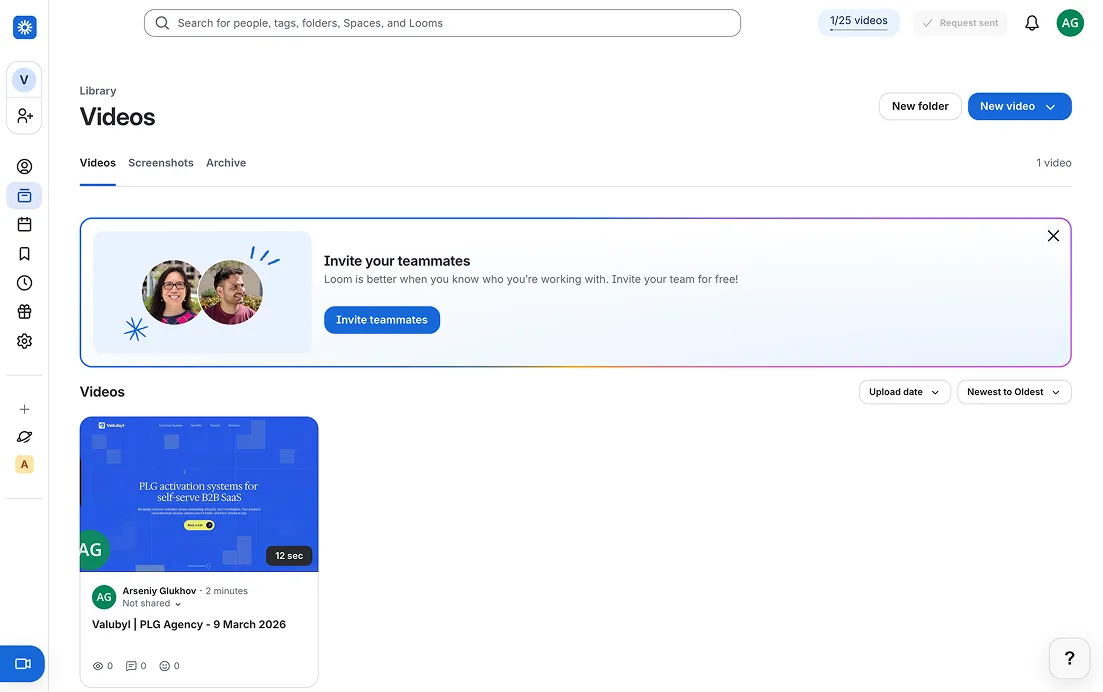Switch to the Screenshots tab
The image size is (1103, 692).
click(160, 162)
